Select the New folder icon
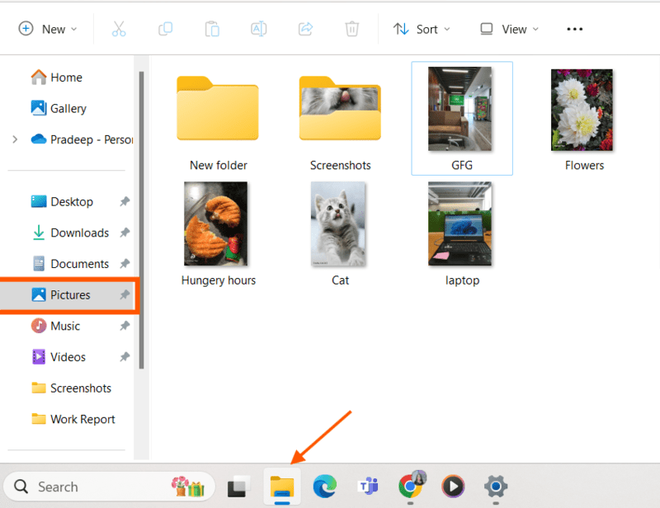 point(218,108)
